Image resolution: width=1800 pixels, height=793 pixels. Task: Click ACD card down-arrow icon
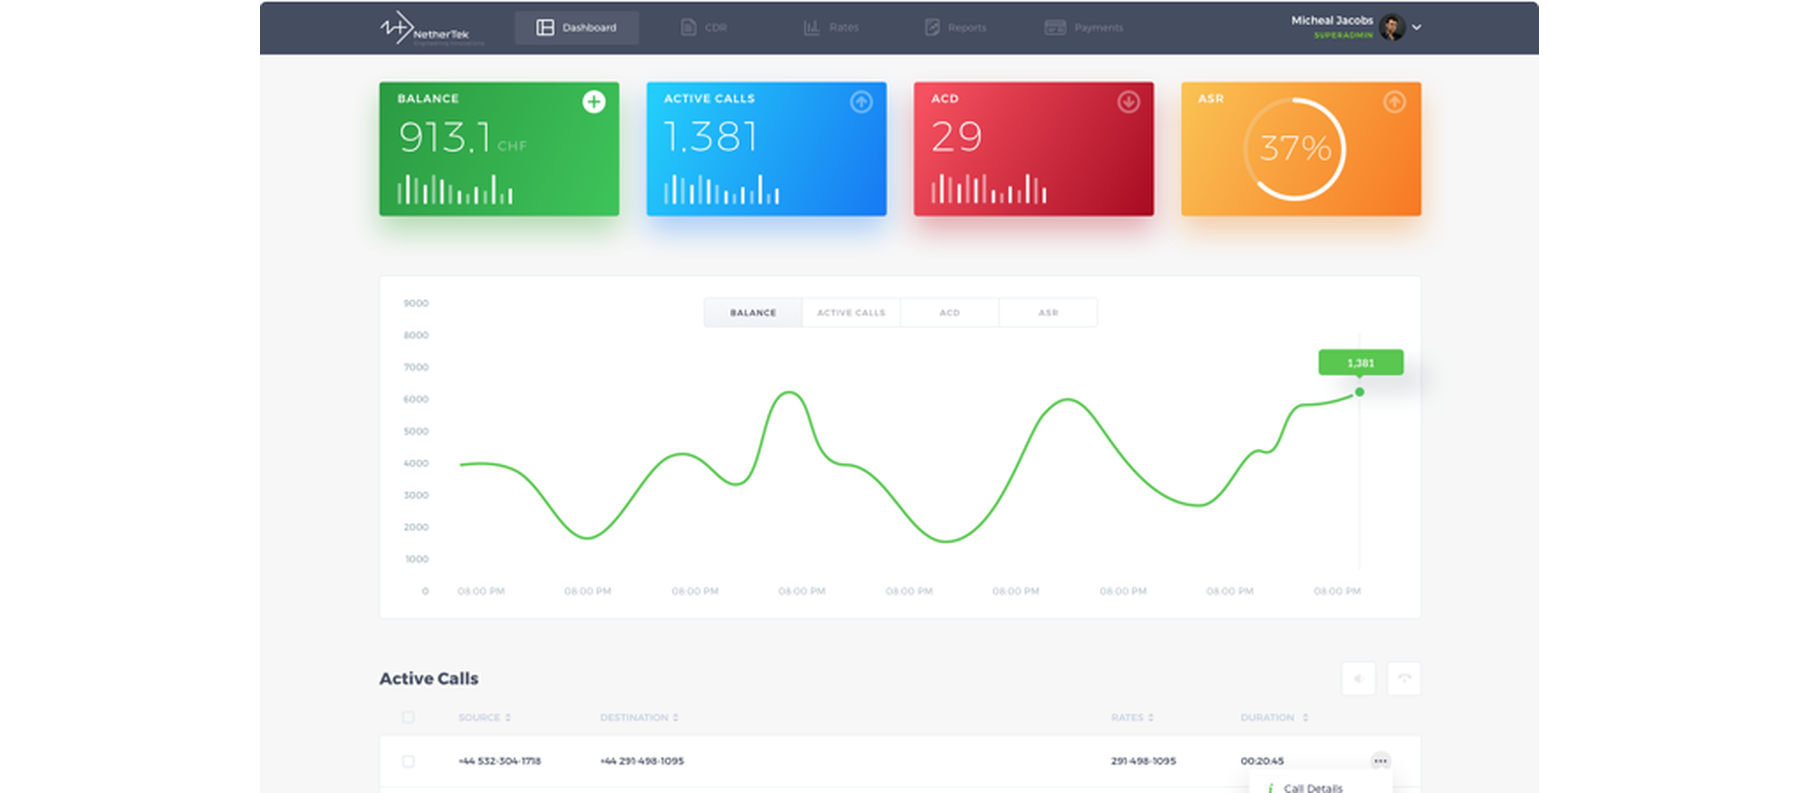[1128, 101]
